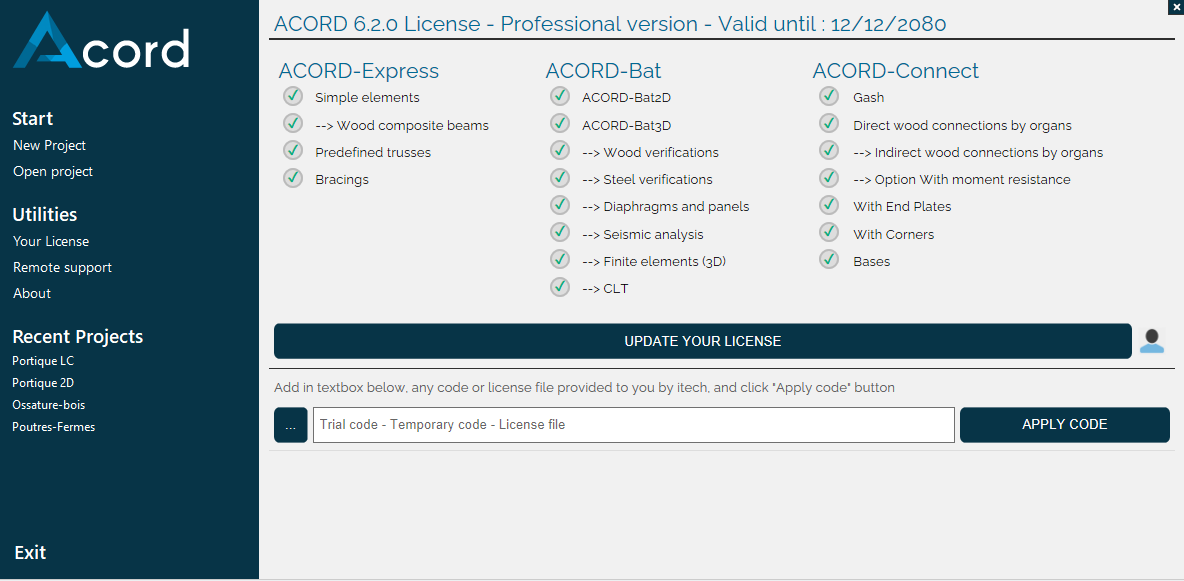Toggle the check beside With End Plates
The height and width of the screenshot is (581, 1184).
pos(828,204)
